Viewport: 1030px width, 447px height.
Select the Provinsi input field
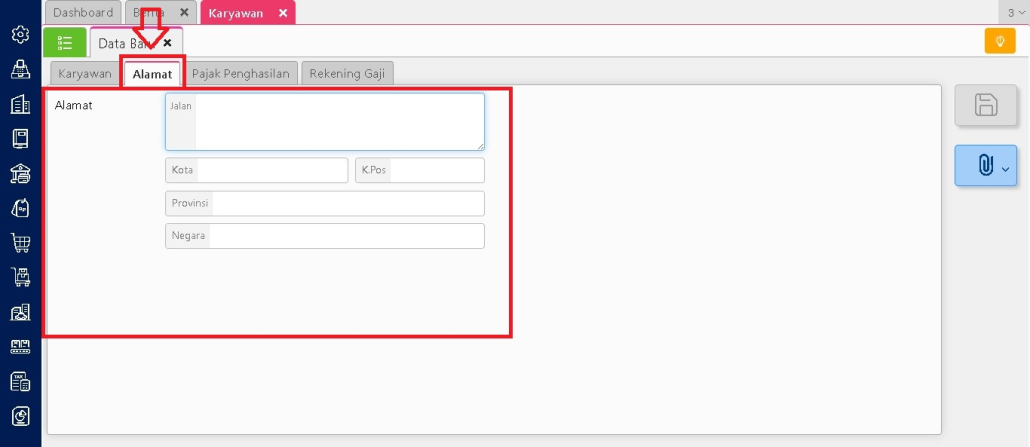point(347,203)
